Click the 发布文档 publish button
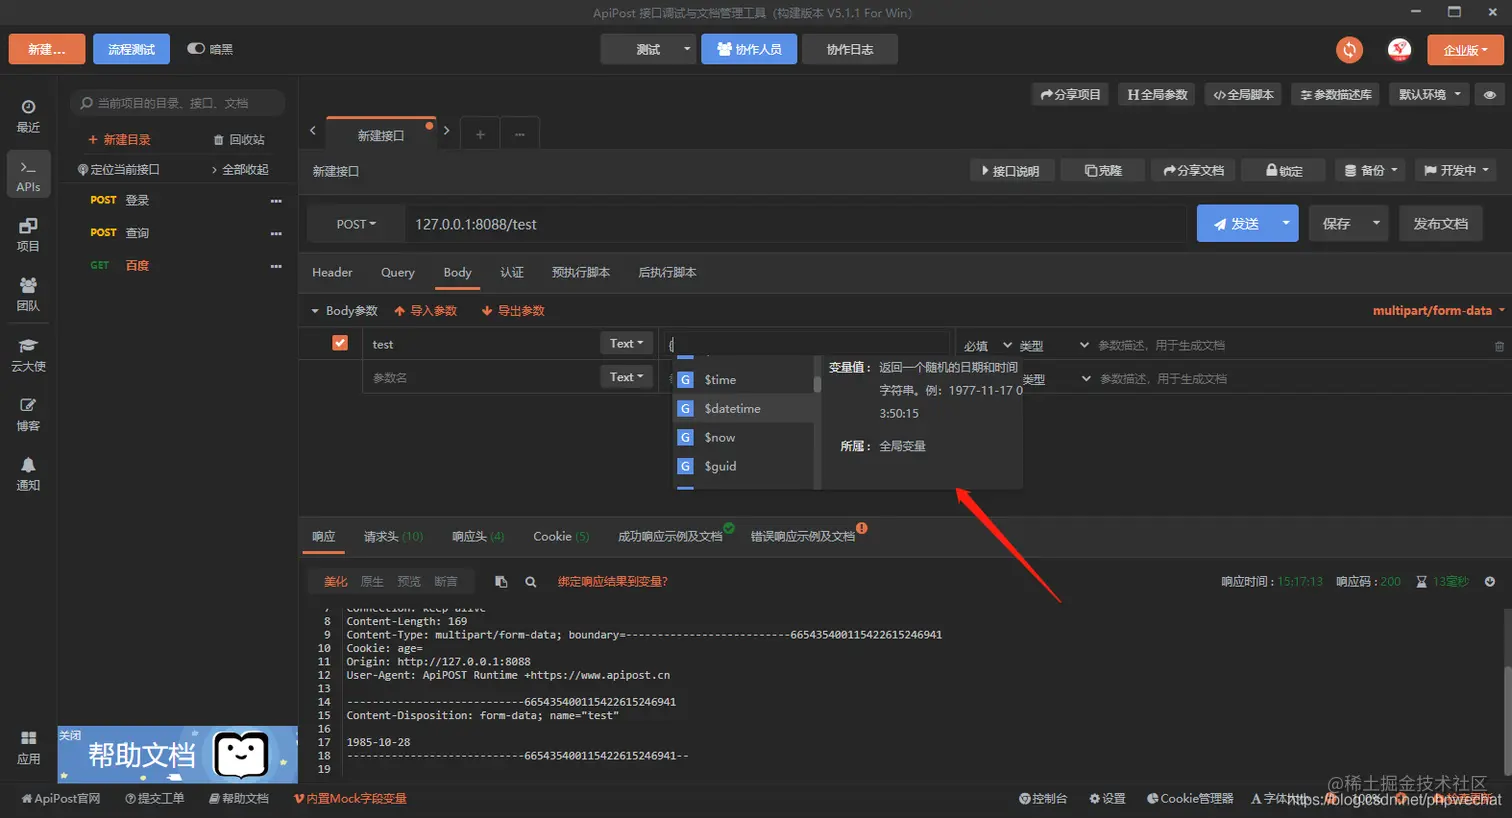 (1441, 223)
